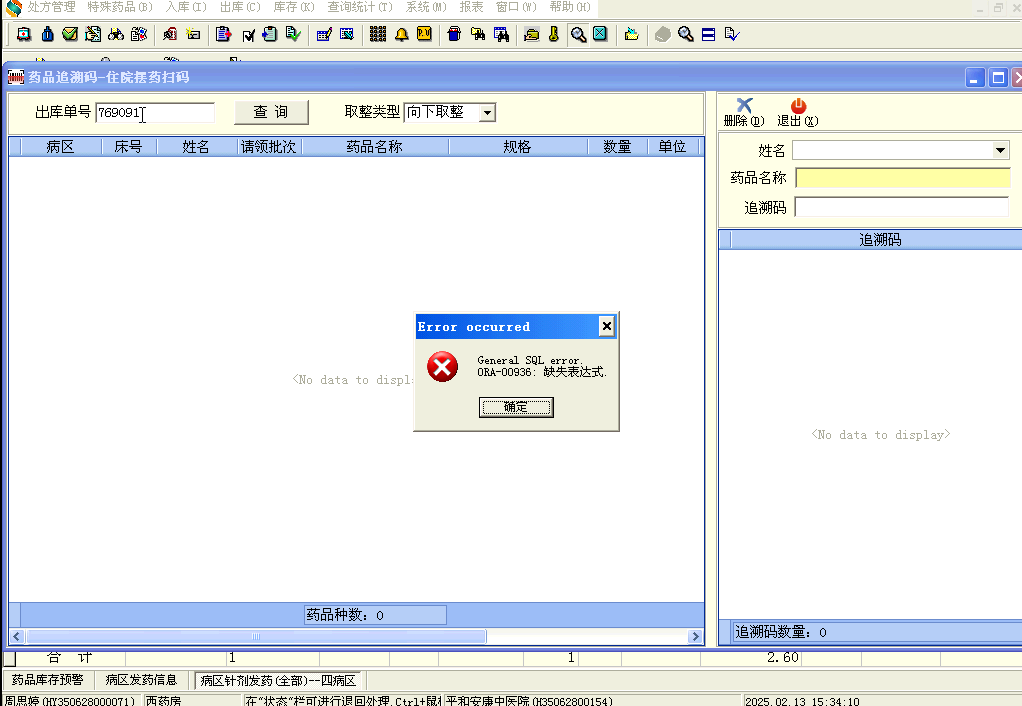Click the grey block toolbar icon
The height and width of the screenshot is (706, 1022).
662,34
